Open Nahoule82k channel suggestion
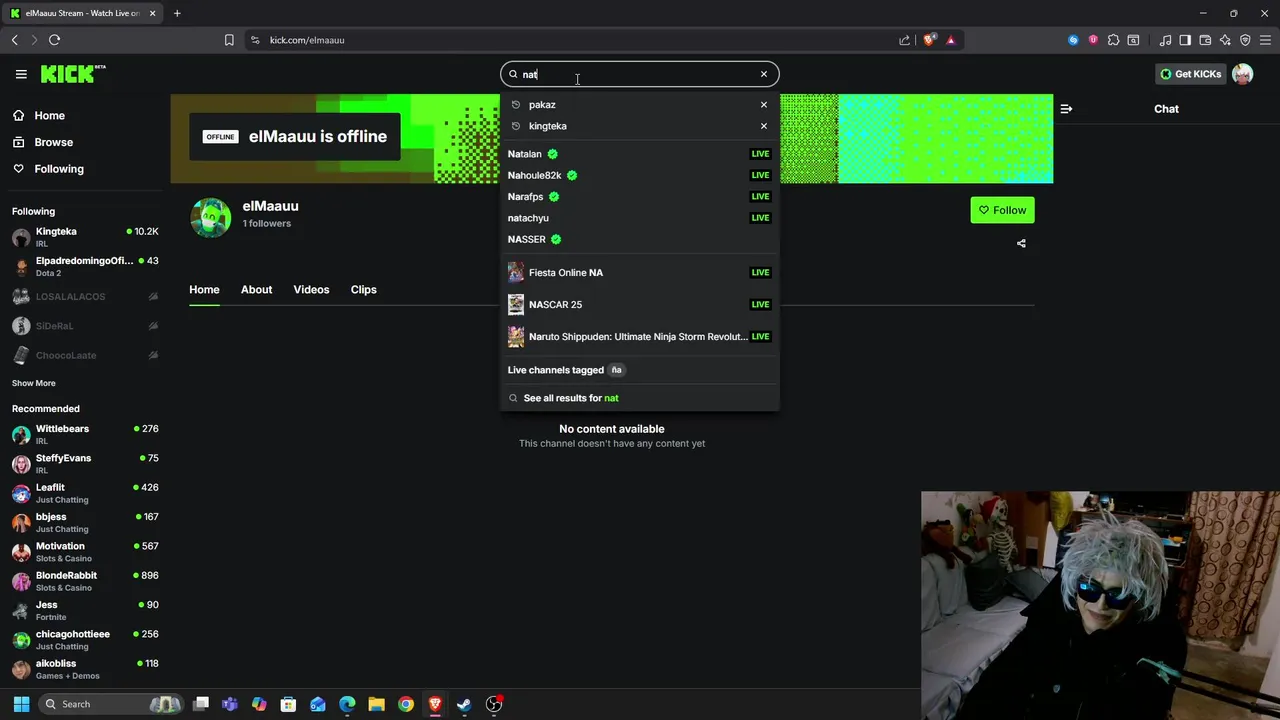 639,175
